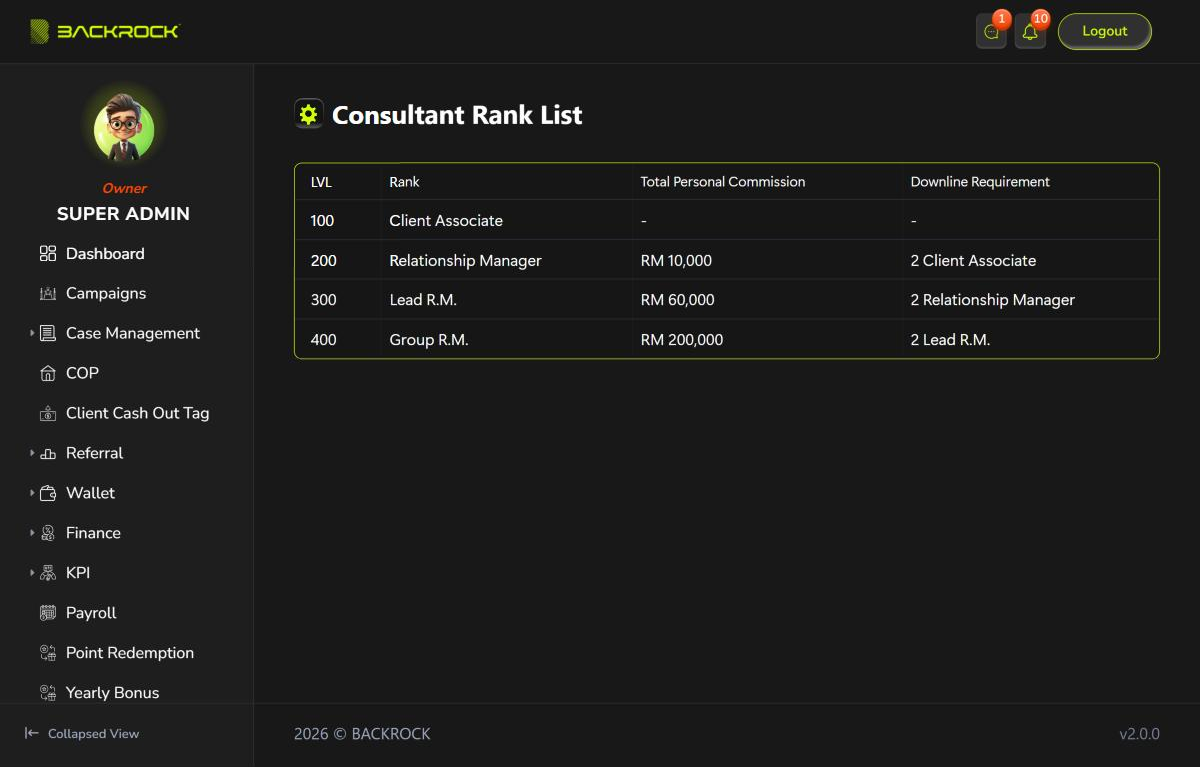Click the Campaigns sidebar icon
Screen dimensions: 1200x767
[x=48, y=294]
